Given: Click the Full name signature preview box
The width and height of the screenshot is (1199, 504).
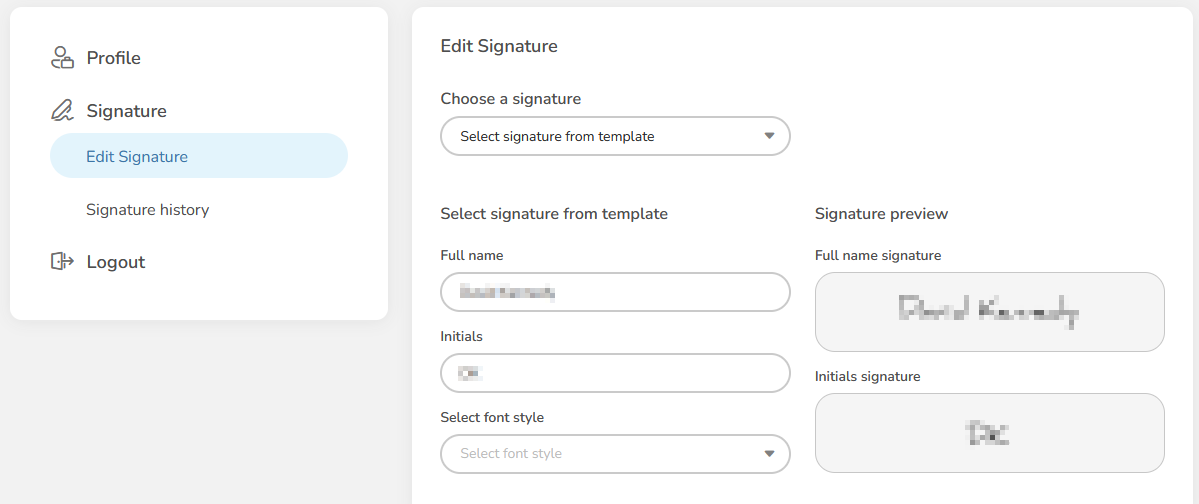Looking at the screenshot, I should click(989, 312).
